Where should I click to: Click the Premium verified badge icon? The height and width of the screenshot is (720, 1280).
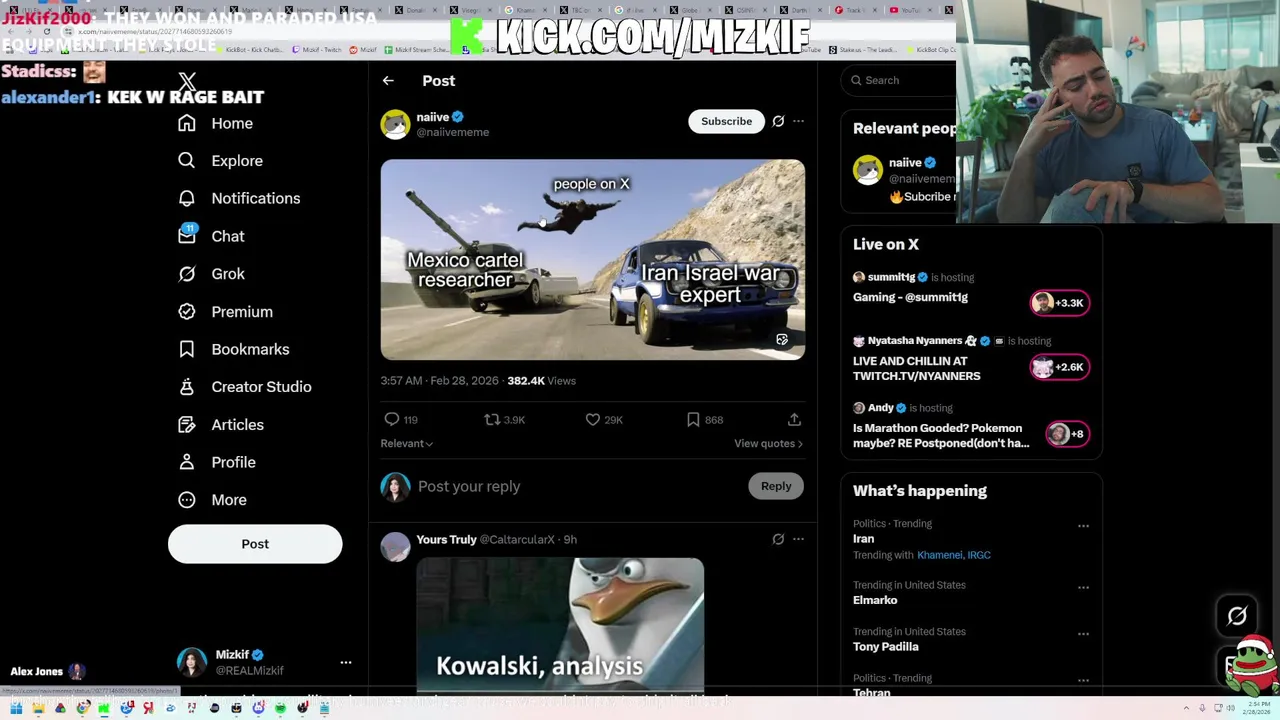(187, 312)
